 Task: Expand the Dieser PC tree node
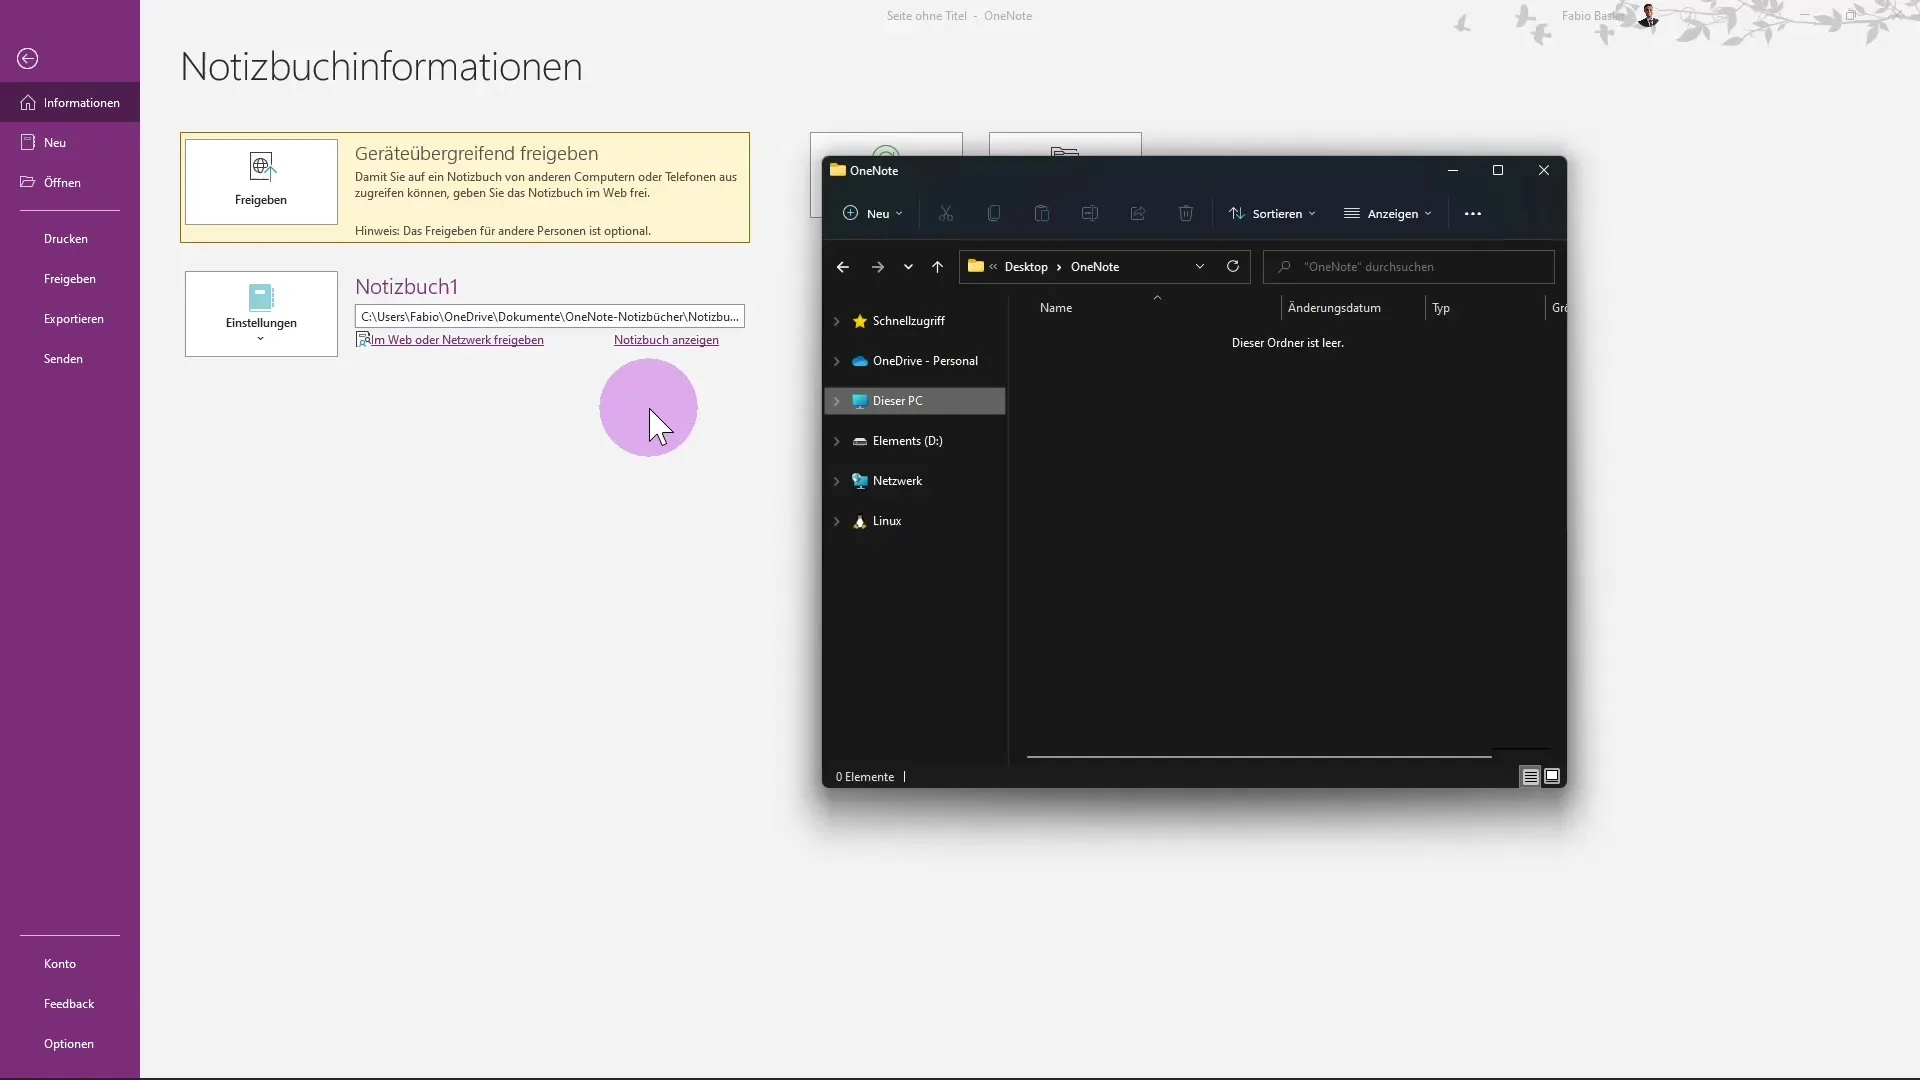(837, 401)
